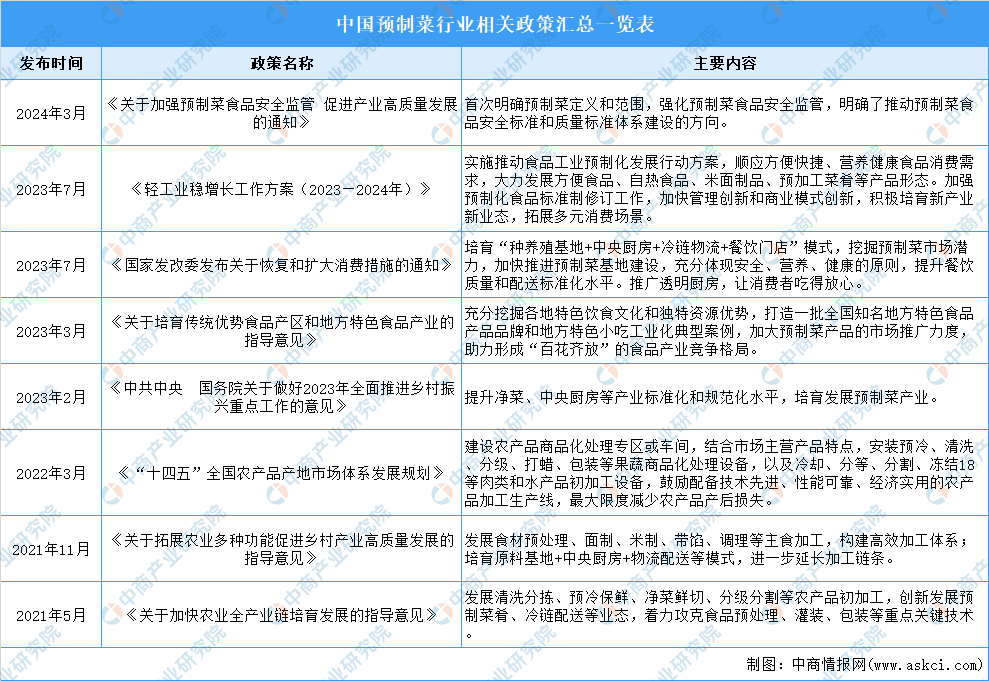This screenshot has width=989, height=681.
Task: Click the content starting 培育“种养殖基地+中央厨房
Action: pyautogui.click(x=719, y=265)
